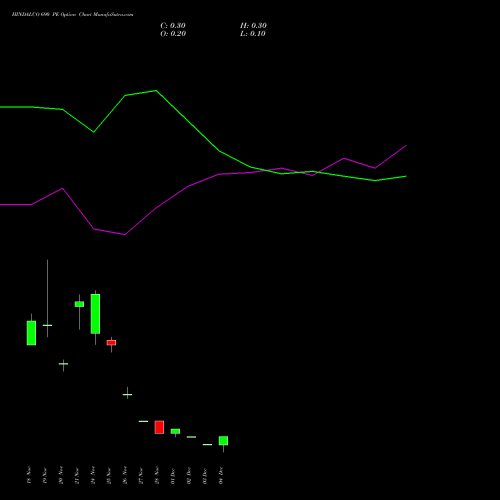Click the HINDALCO options chart title text

[x=72, y=15]
